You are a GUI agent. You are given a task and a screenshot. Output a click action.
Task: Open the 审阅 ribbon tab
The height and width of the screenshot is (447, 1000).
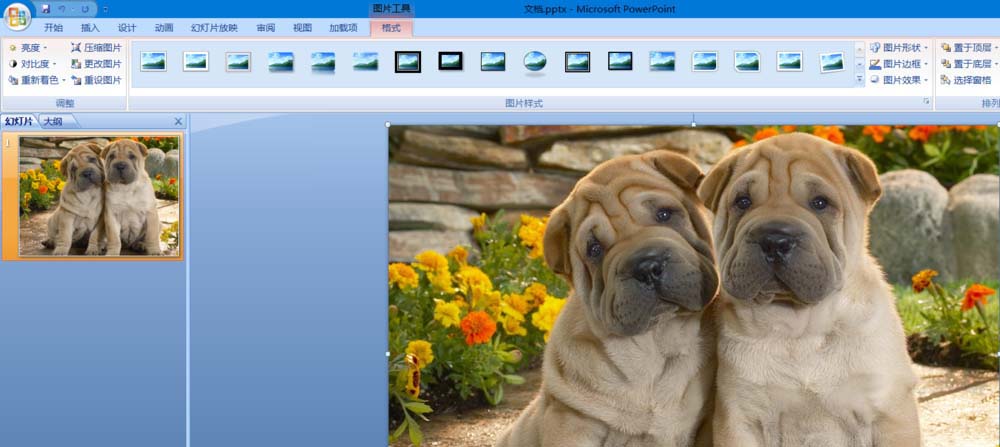coord(265,27)
